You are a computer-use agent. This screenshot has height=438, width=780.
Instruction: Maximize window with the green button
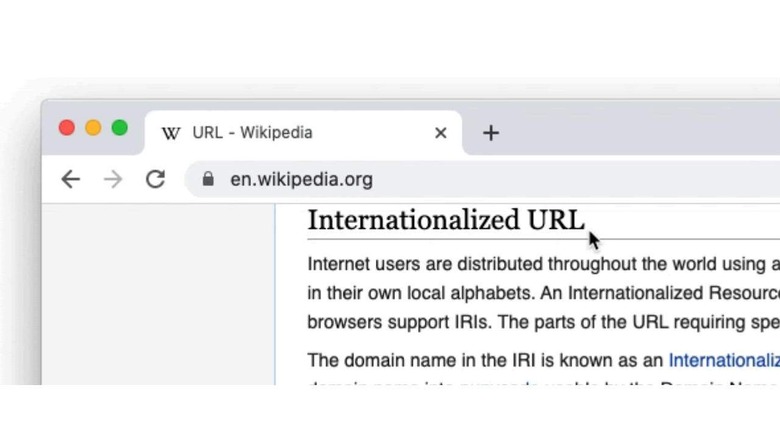tap(119, 128)
